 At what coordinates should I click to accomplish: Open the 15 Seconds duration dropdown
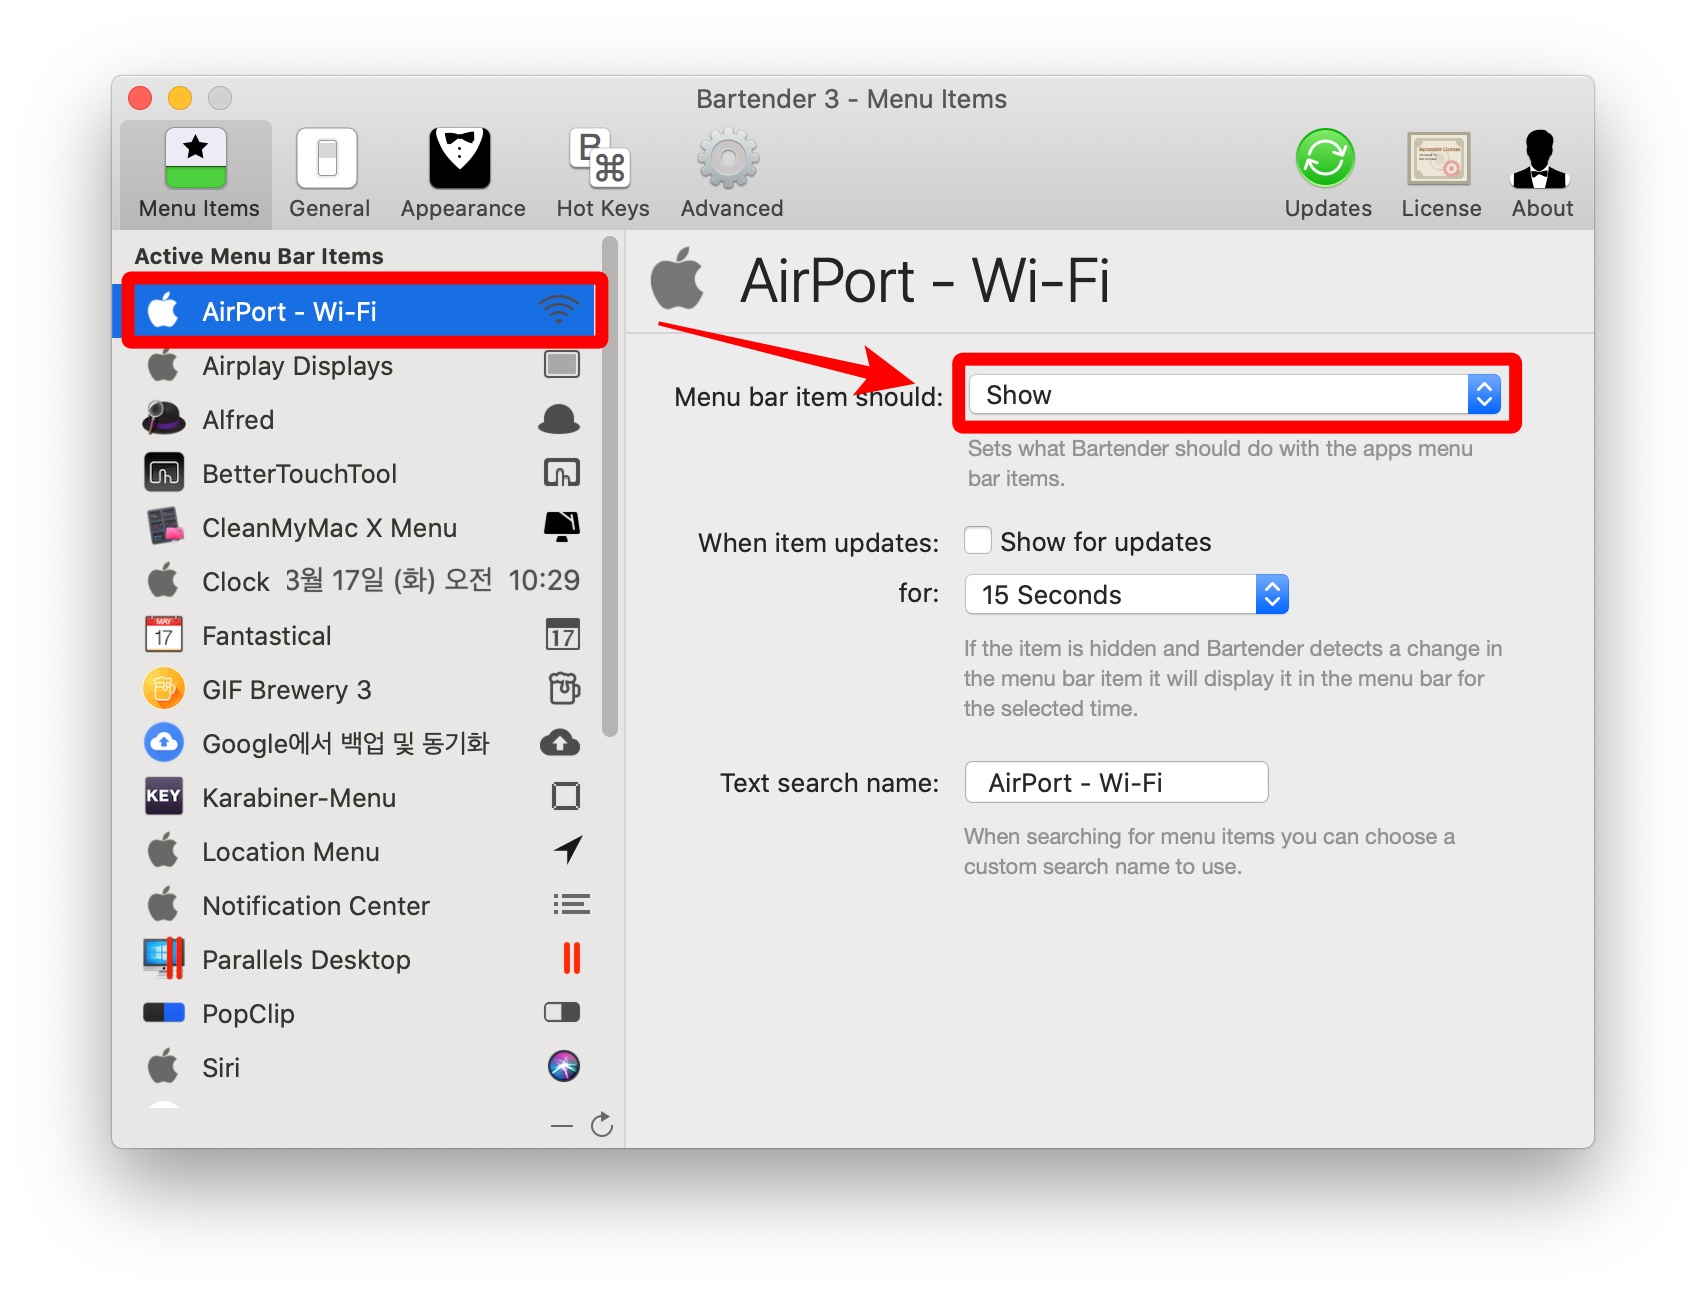tap(1126, 594)
